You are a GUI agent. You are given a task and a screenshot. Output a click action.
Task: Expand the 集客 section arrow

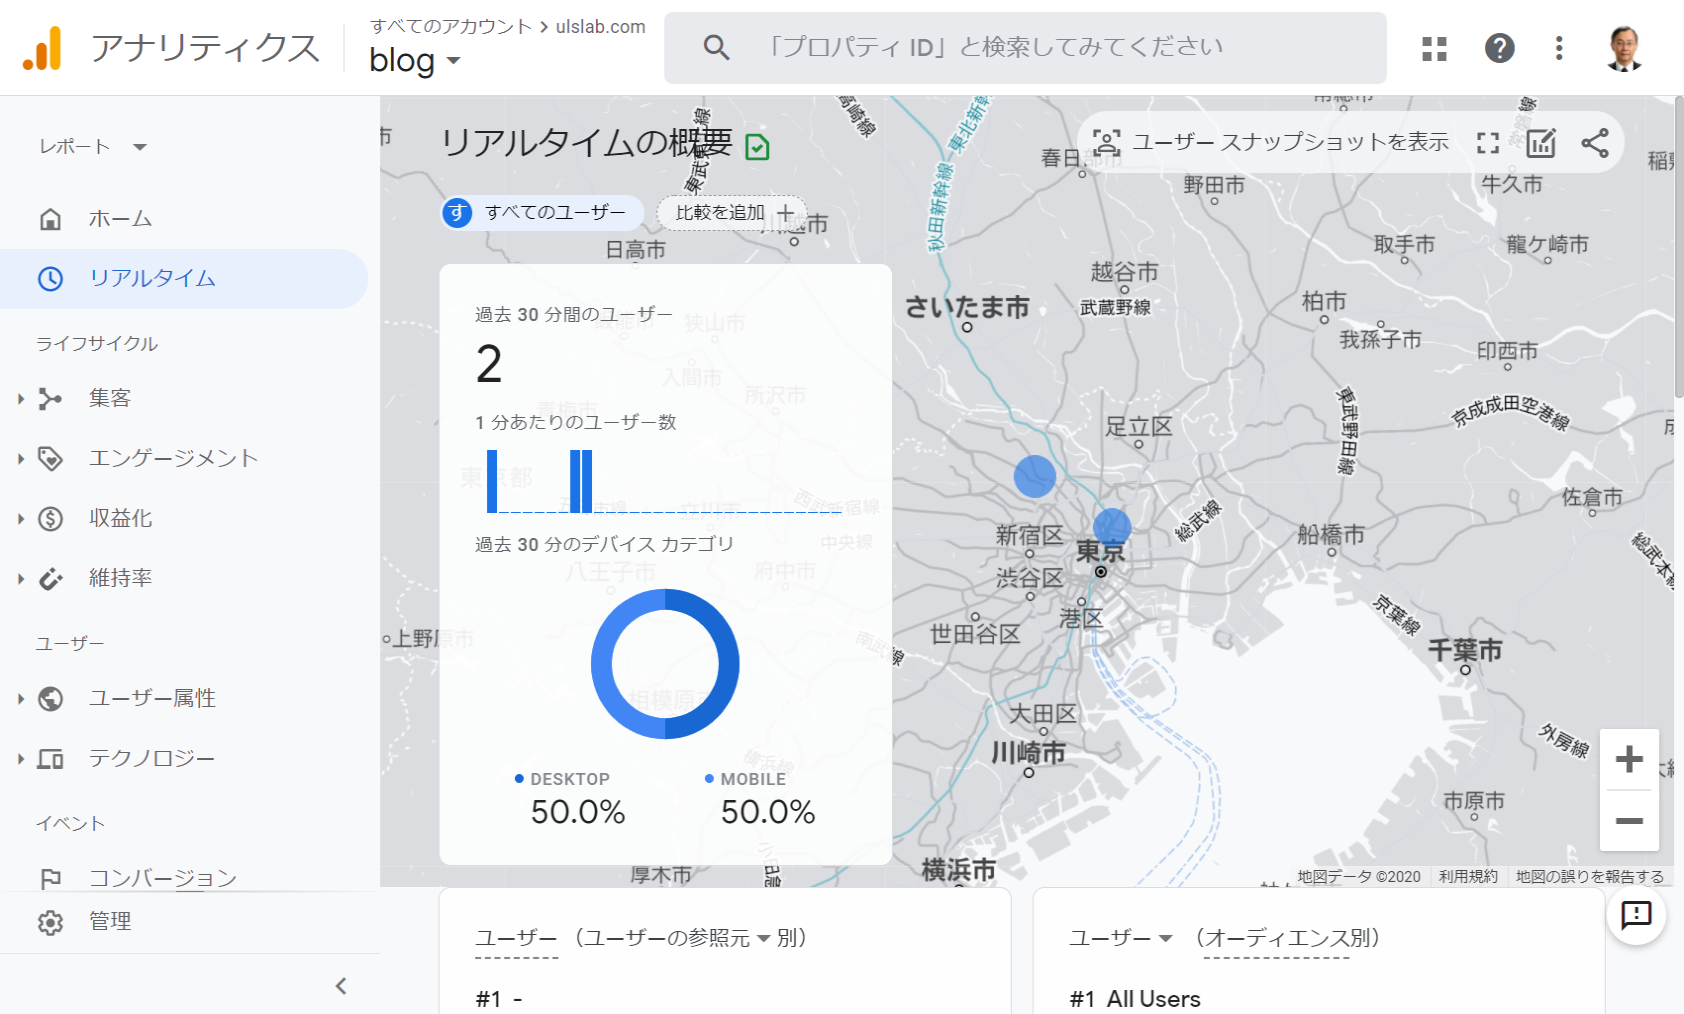click(x=20, y=399)
